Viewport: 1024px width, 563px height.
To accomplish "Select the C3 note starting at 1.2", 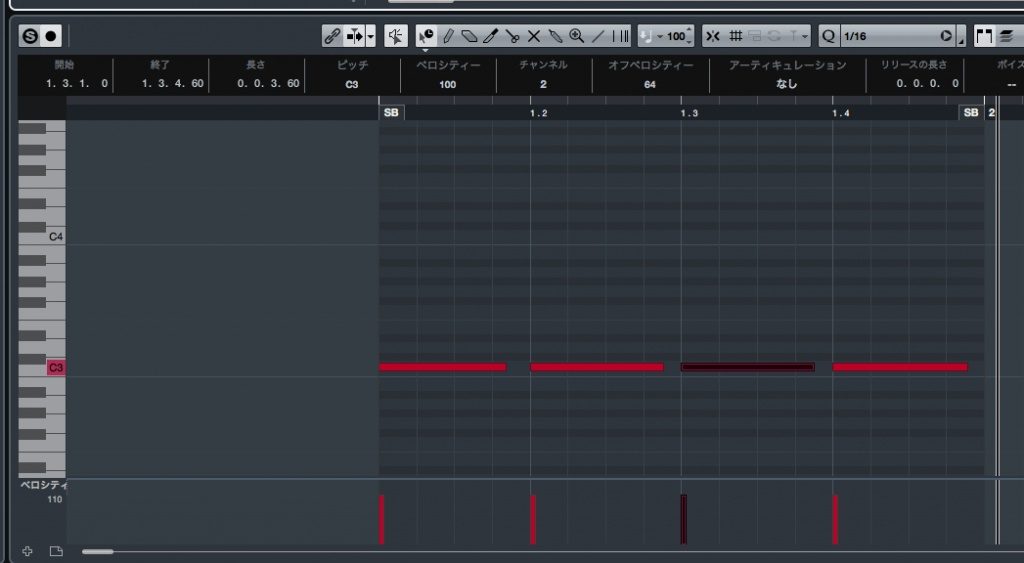I will point(597,367).
